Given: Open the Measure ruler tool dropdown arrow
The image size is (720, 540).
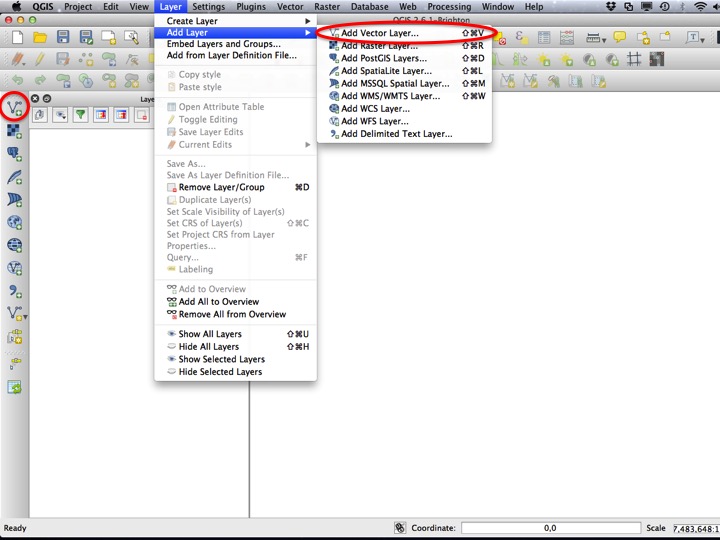Looking at the screenshot, I should [604, 40].
